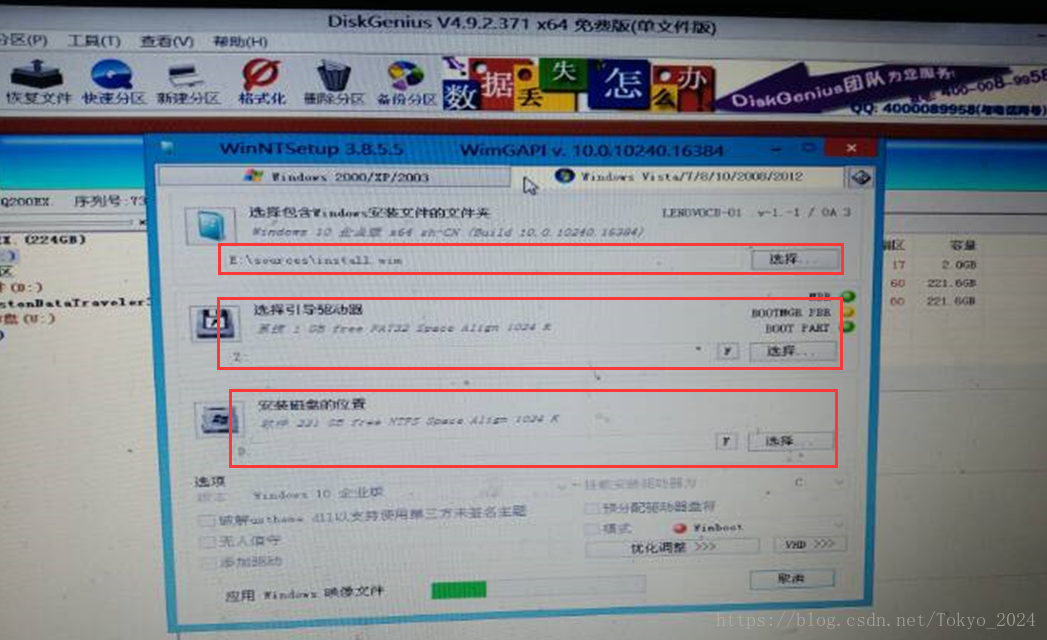Open the 帮助(H) help menu
This screenshot has height=640, width=1047.
pyautogui.click(x=240, y=41)
